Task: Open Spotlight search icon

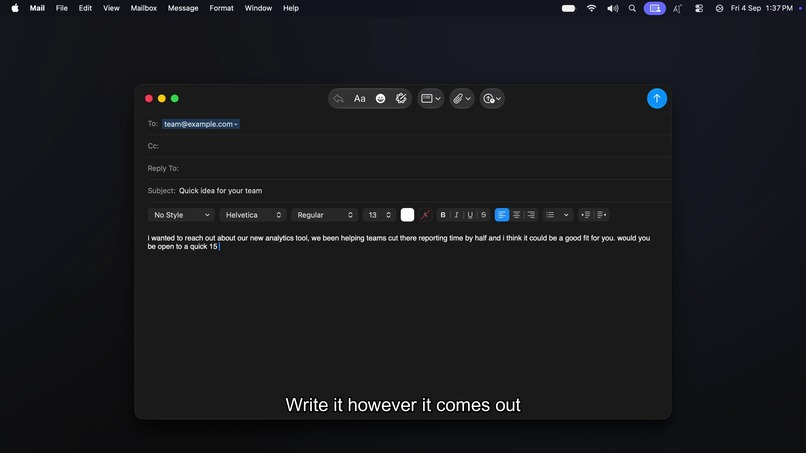Action: coord(632,8)
